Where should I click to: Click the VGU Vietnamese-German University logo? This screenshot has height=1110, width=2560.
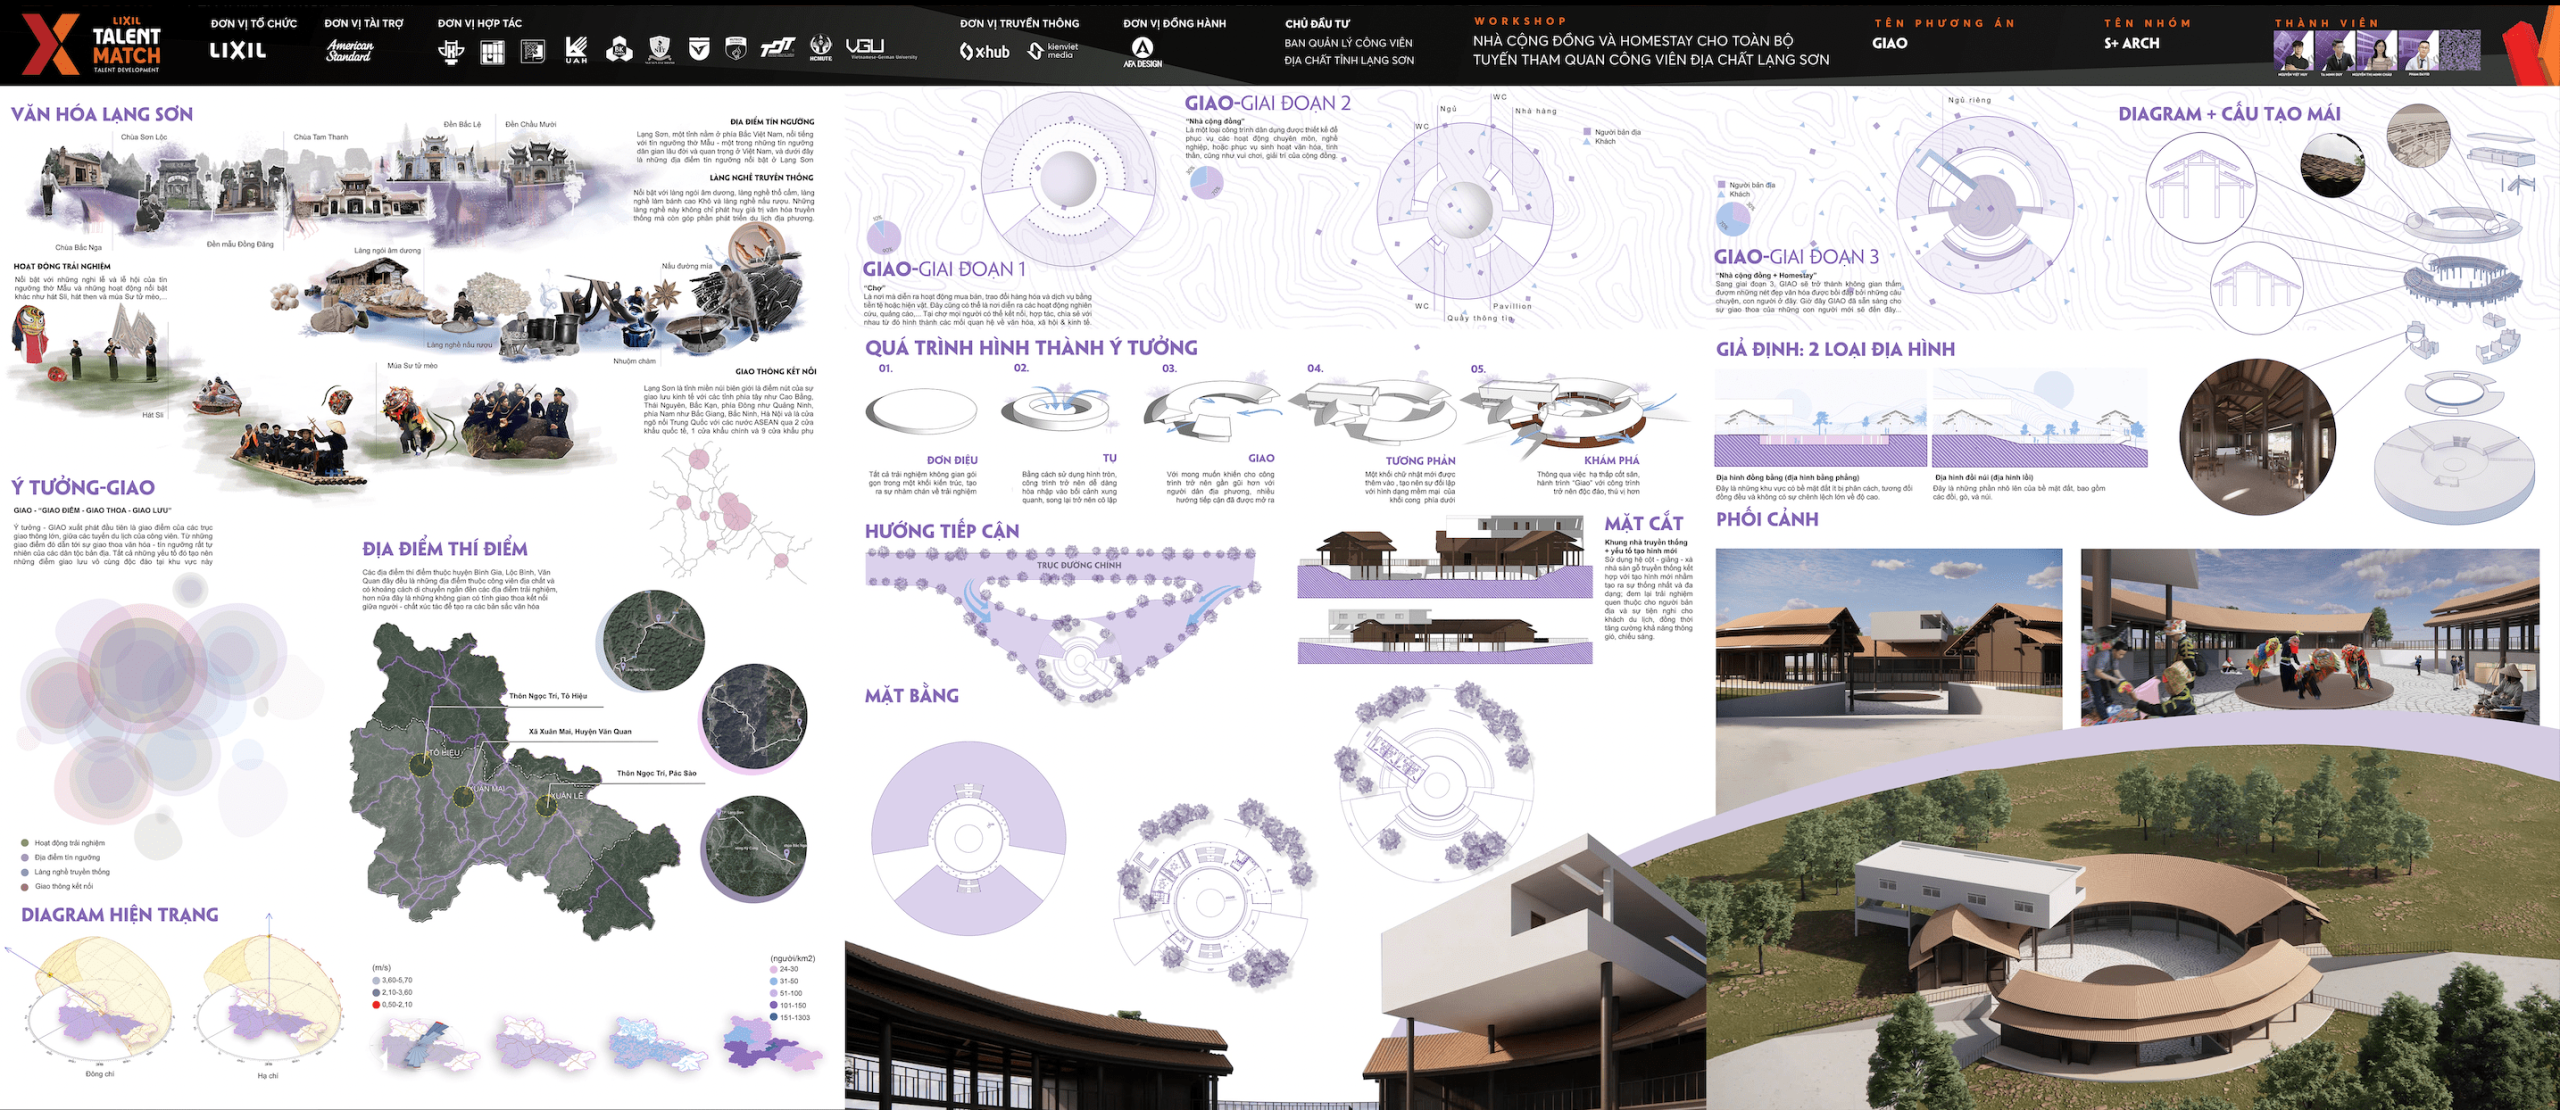click(x=880, y=48)
